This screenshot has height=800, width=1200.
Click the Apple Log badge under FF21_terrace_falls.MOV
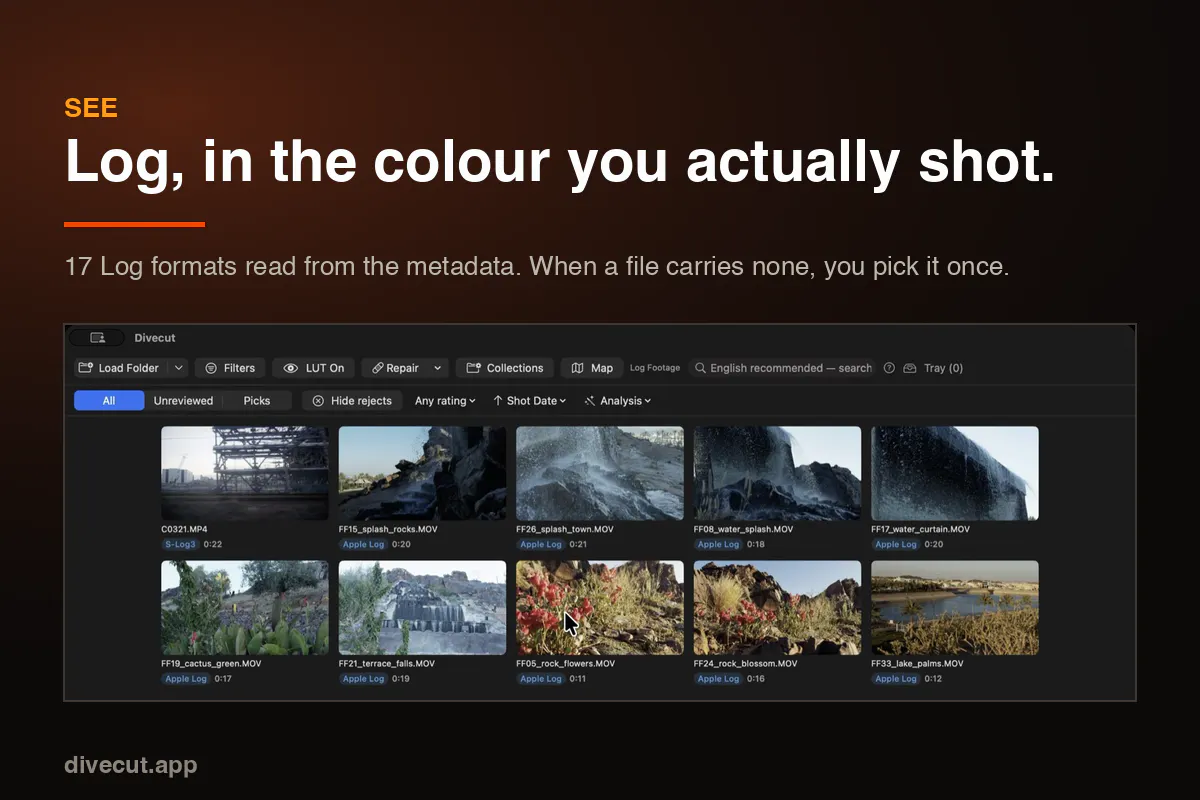point(363,678)
